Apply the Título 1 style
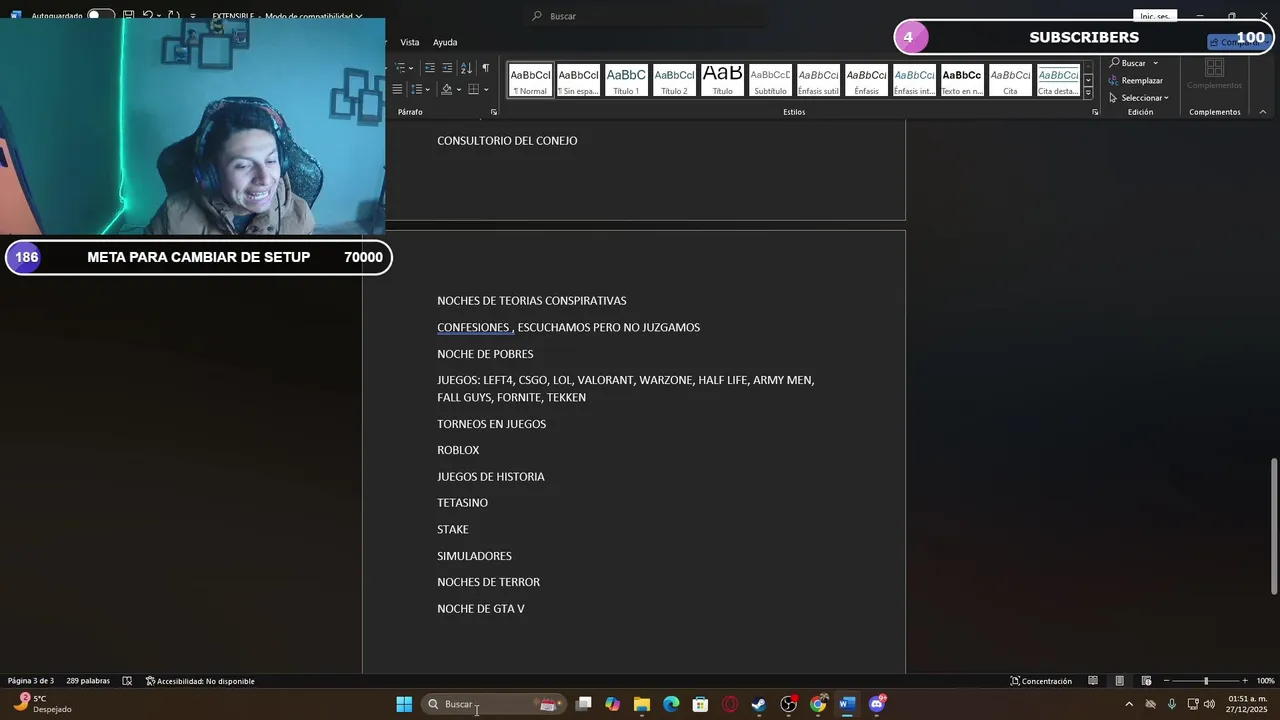 [x=626, y=80]
